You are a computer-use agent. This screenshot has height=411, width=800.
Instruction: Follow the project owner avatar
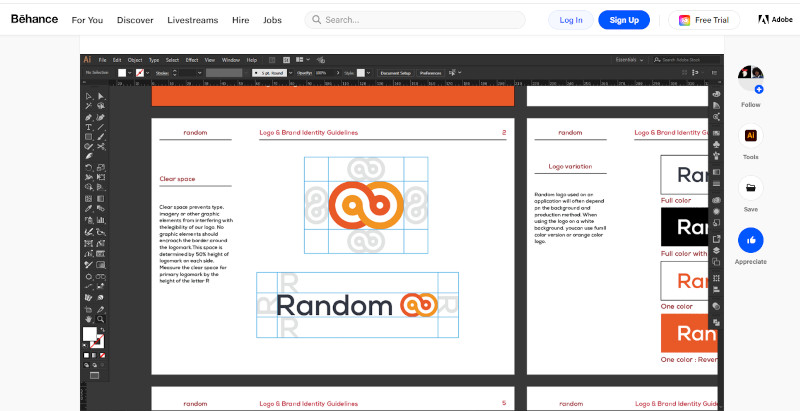[x=751, y=79]
